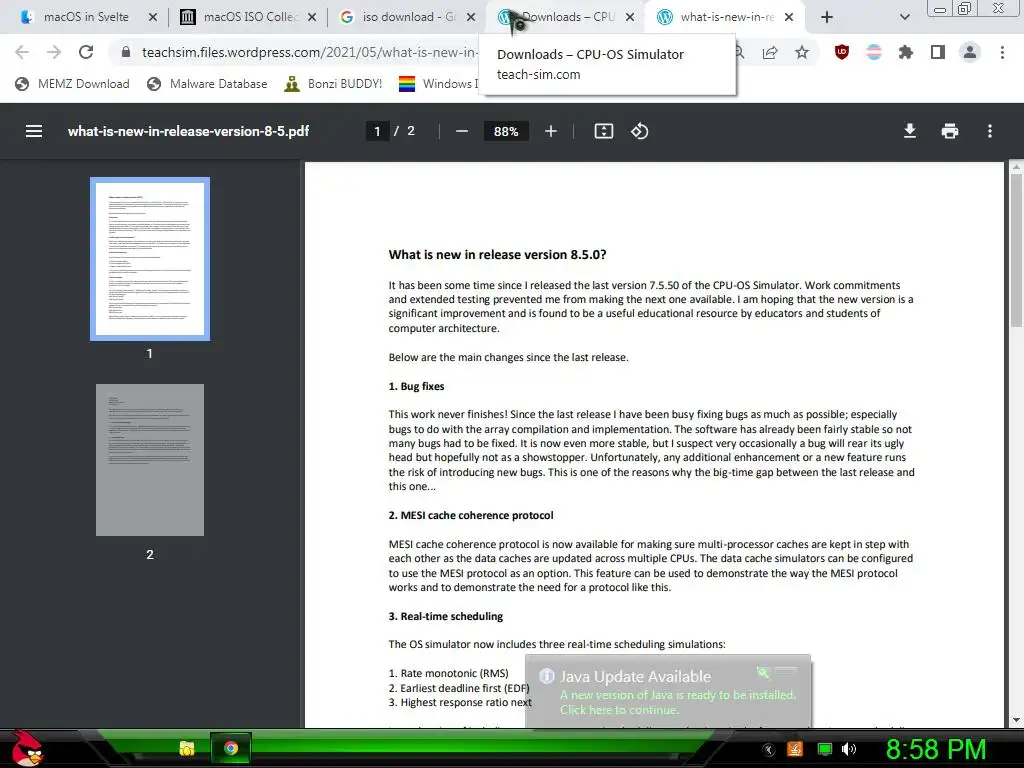Open a new browser tab
The image size is (1024, 768).
point(827,17)
